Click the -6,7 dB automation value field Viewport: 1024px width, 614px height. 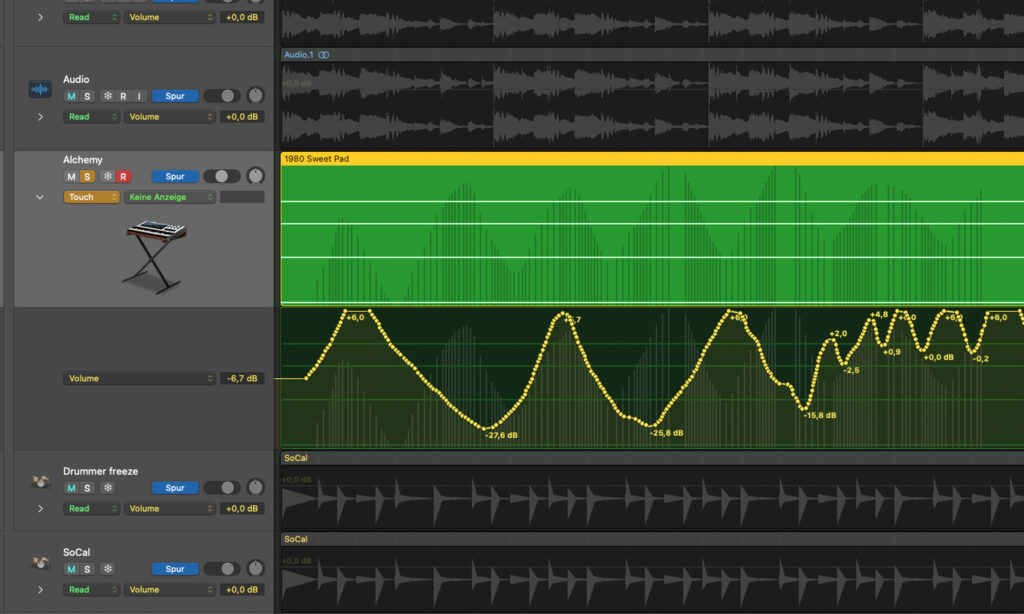tap(242, 378)
